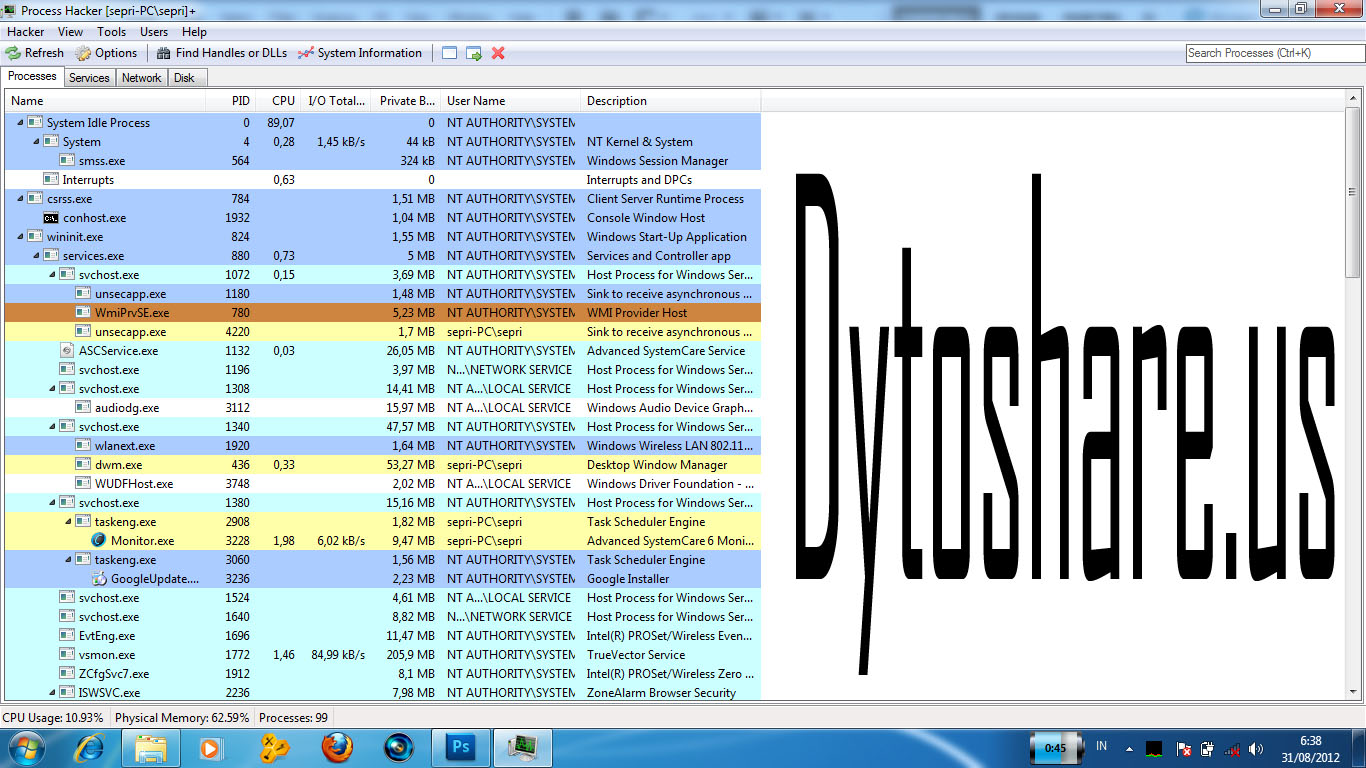Switch to the Network tab
This screenshot has width=1366, height=768.
(x=141, y=78)
